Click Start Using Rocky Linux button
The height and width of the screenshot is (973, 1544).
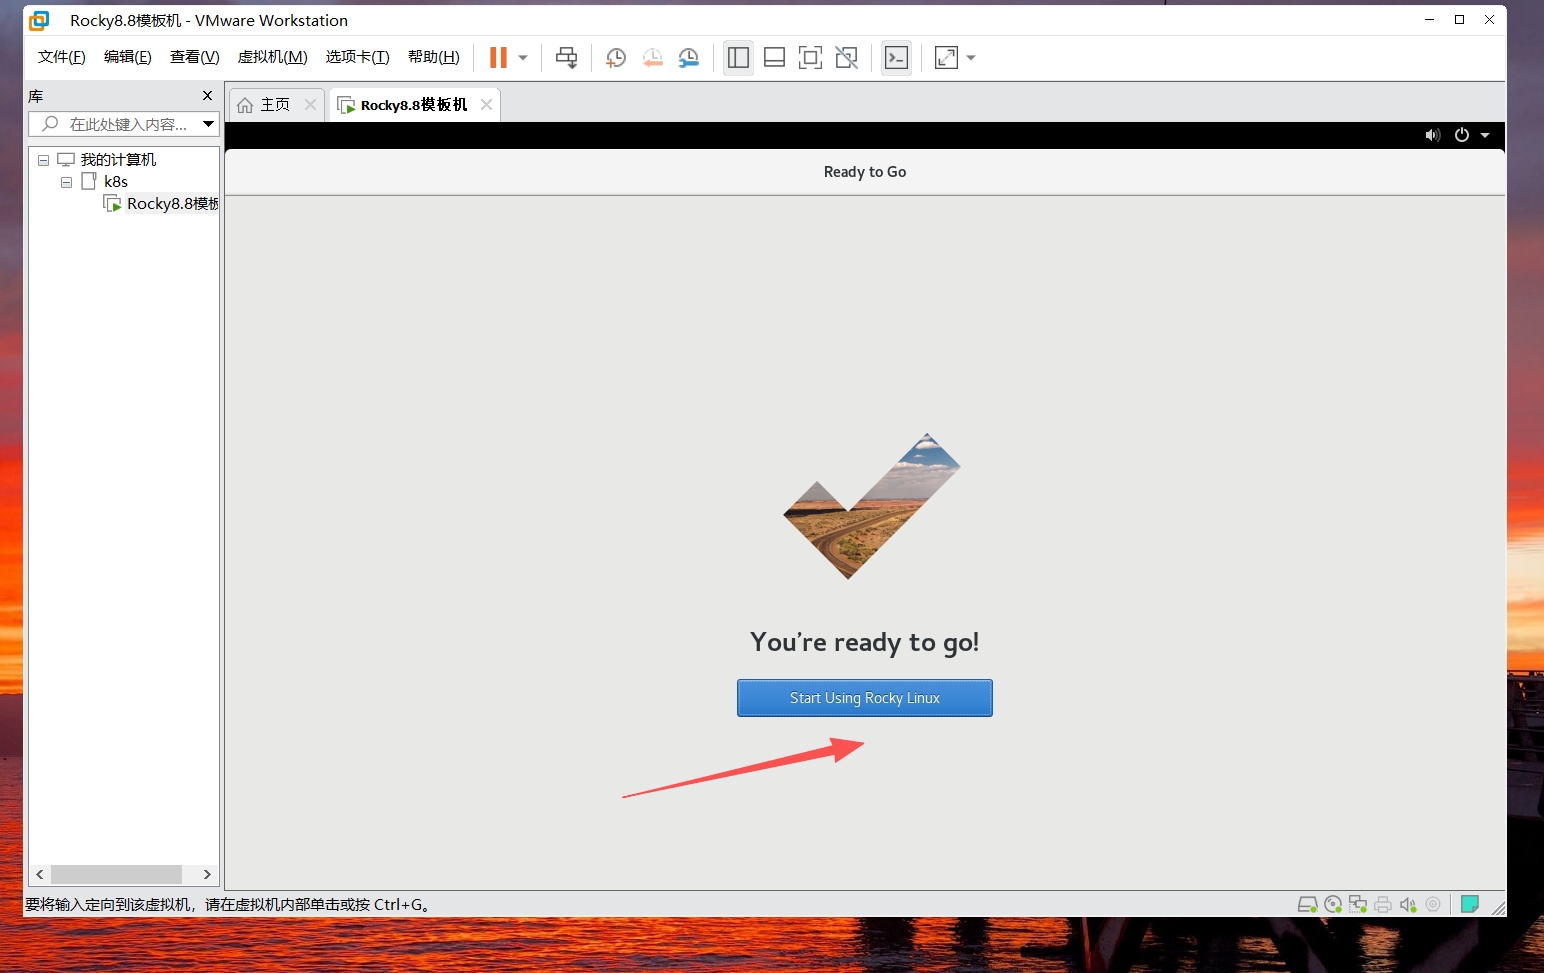[865, 698]
